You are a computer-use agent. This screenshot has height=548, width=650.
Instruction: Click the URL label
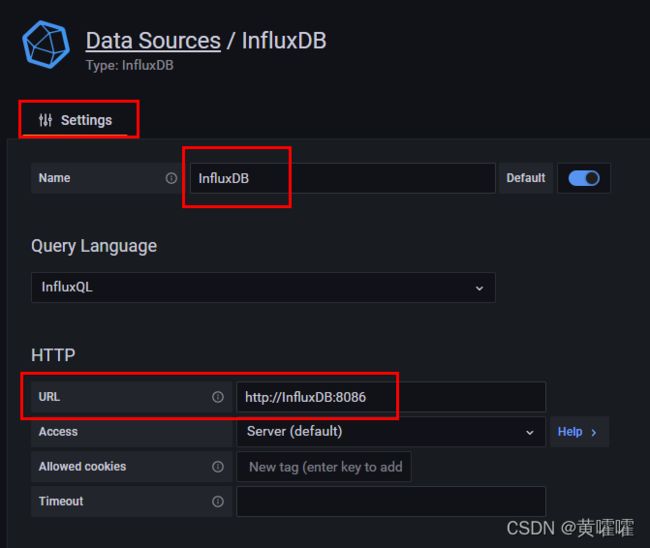tap(49, 397)
